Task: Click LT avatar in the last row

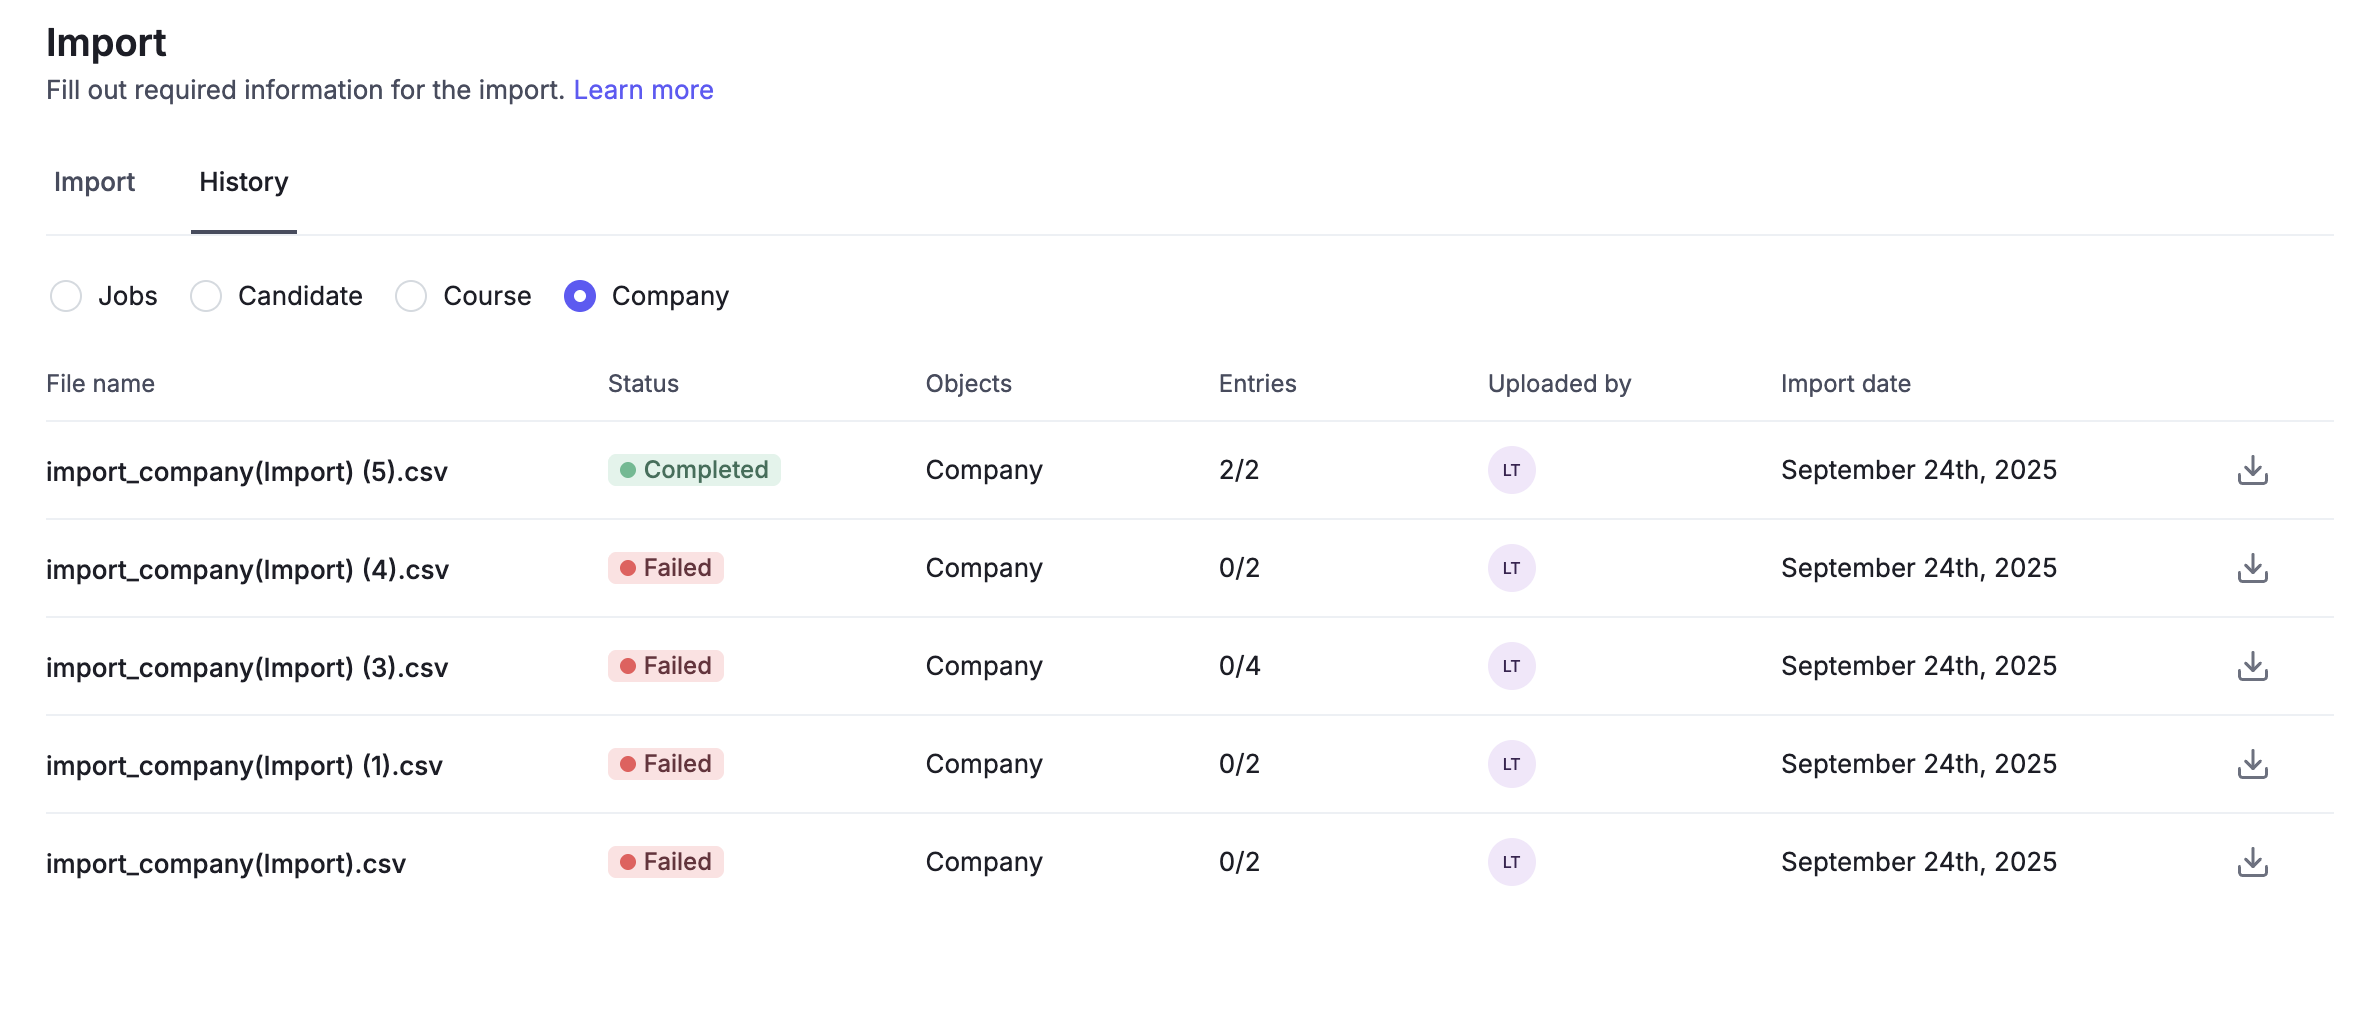Action: click(1511, 862)
